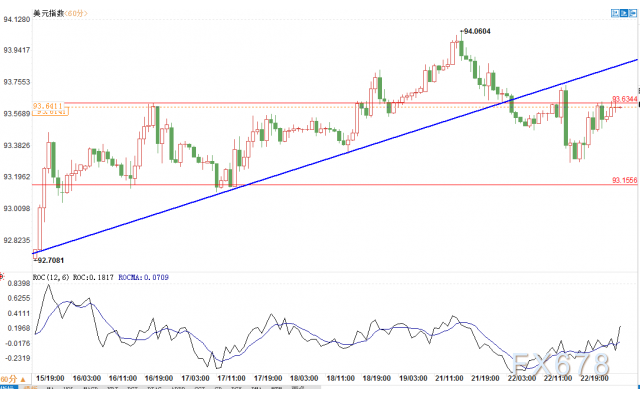This screenshot has height=400, width=640.
Task: Click the 19/03:00 time axis label
Action: click(413, 378)
